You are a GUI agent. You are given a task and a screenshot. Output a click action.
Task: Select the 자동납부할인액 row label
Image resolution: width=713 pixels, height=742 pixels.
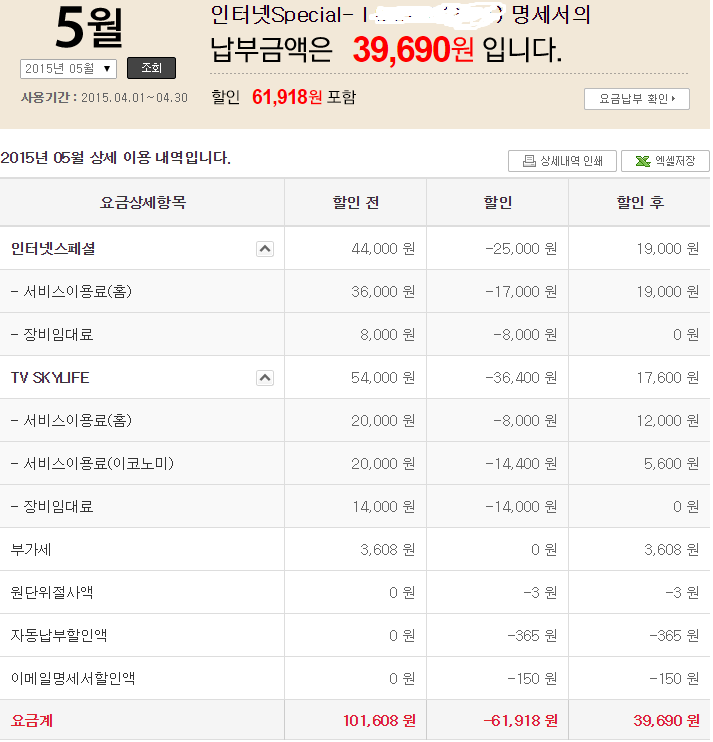coord(59,636)
